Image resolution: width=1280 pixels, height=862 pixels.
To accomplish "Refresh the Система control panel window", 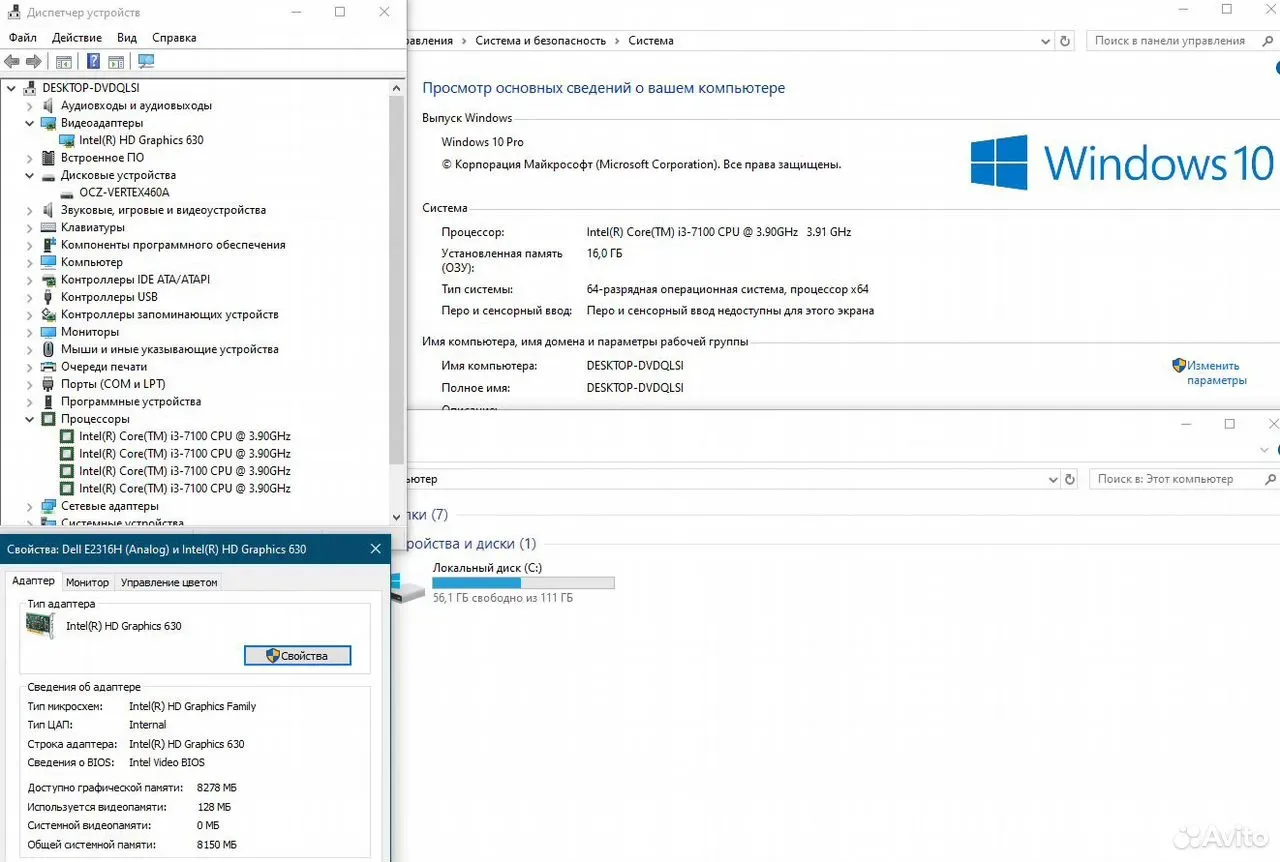I will (x=1066, y=41).
